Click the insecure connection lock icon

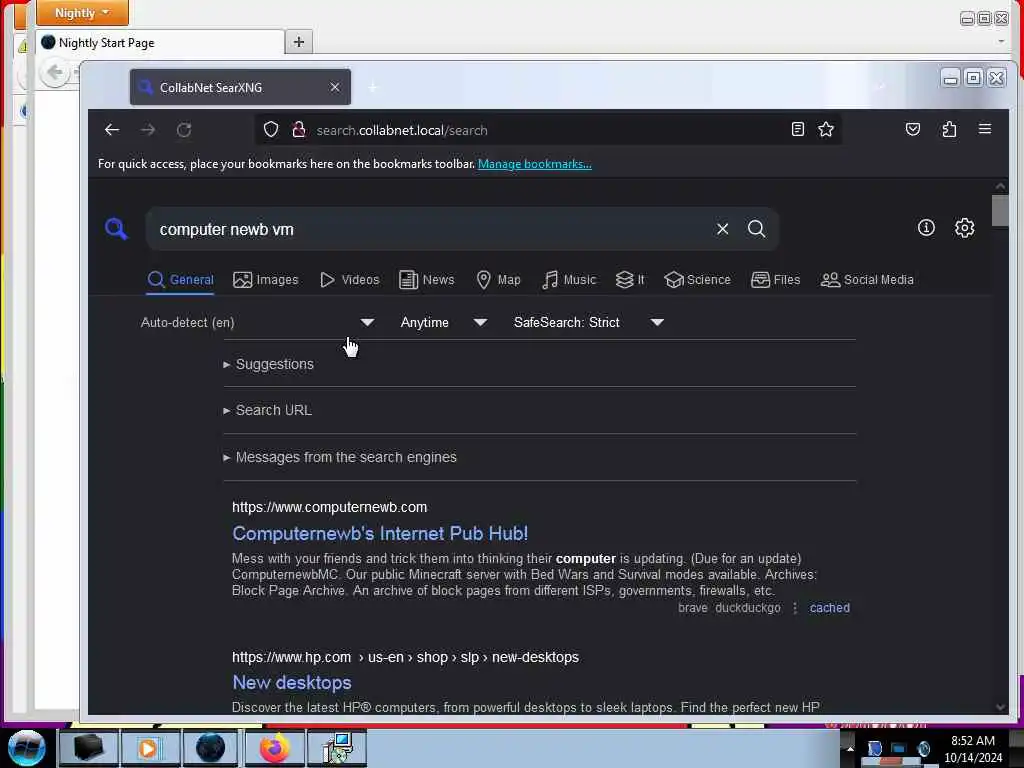coord(298,129)
